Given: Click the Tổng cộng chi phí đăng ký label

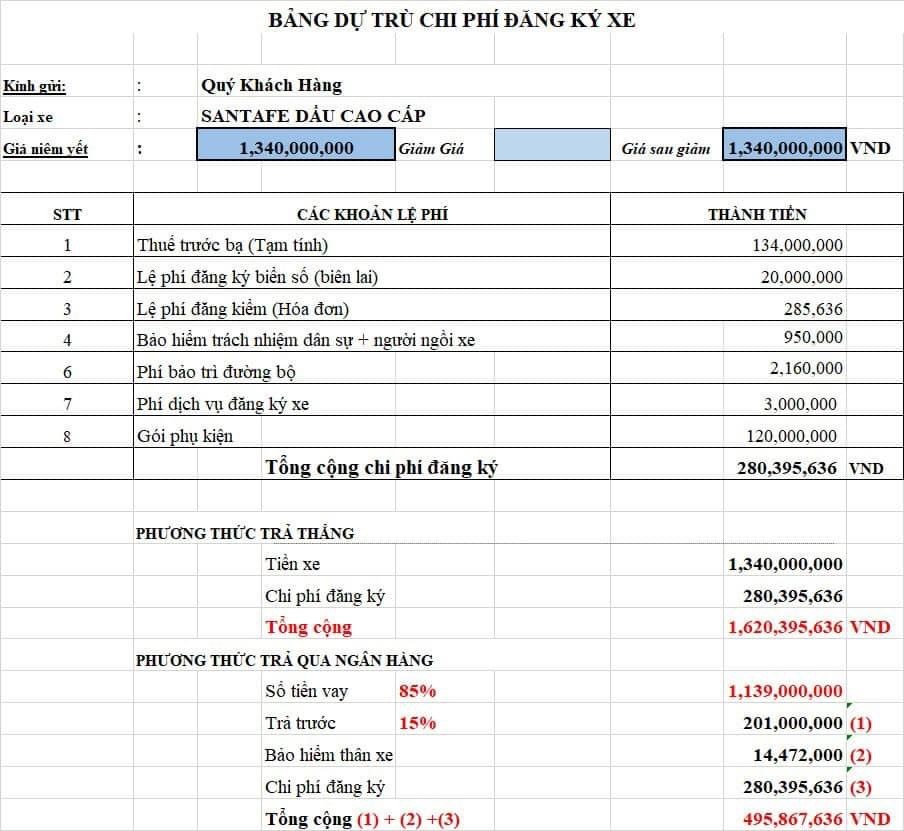Looking at the screenshot, I should [380, 467].
